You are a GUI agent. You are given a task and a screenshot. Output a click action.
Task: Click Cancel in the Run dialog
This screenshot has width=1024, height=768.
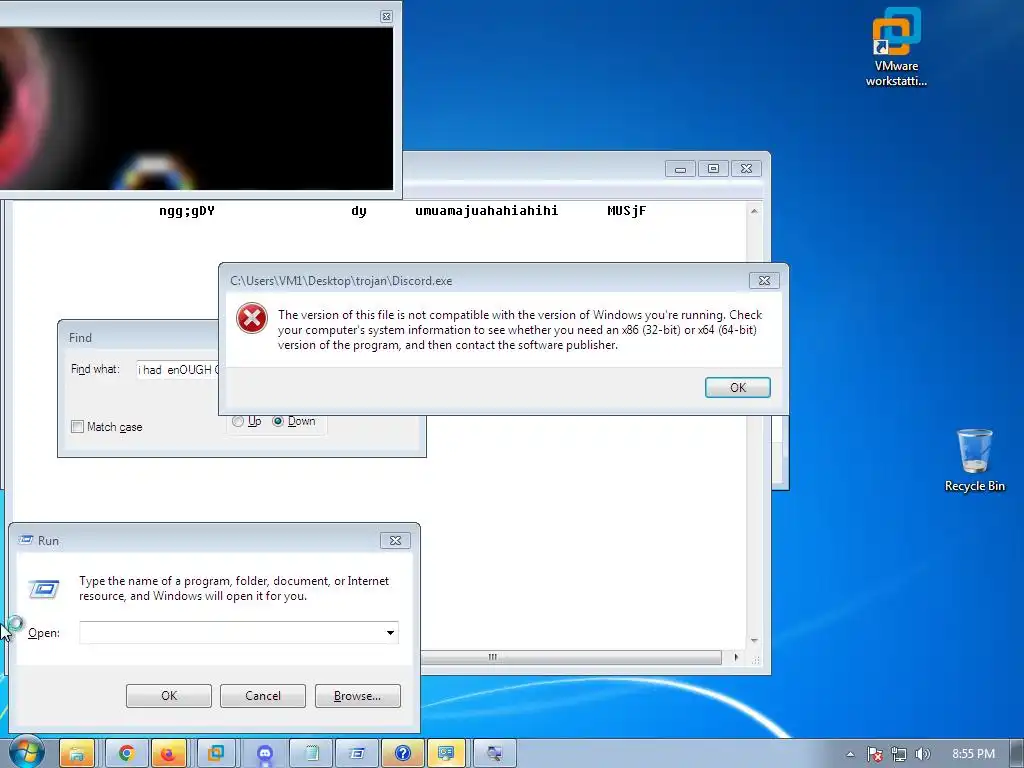point(263,696)
